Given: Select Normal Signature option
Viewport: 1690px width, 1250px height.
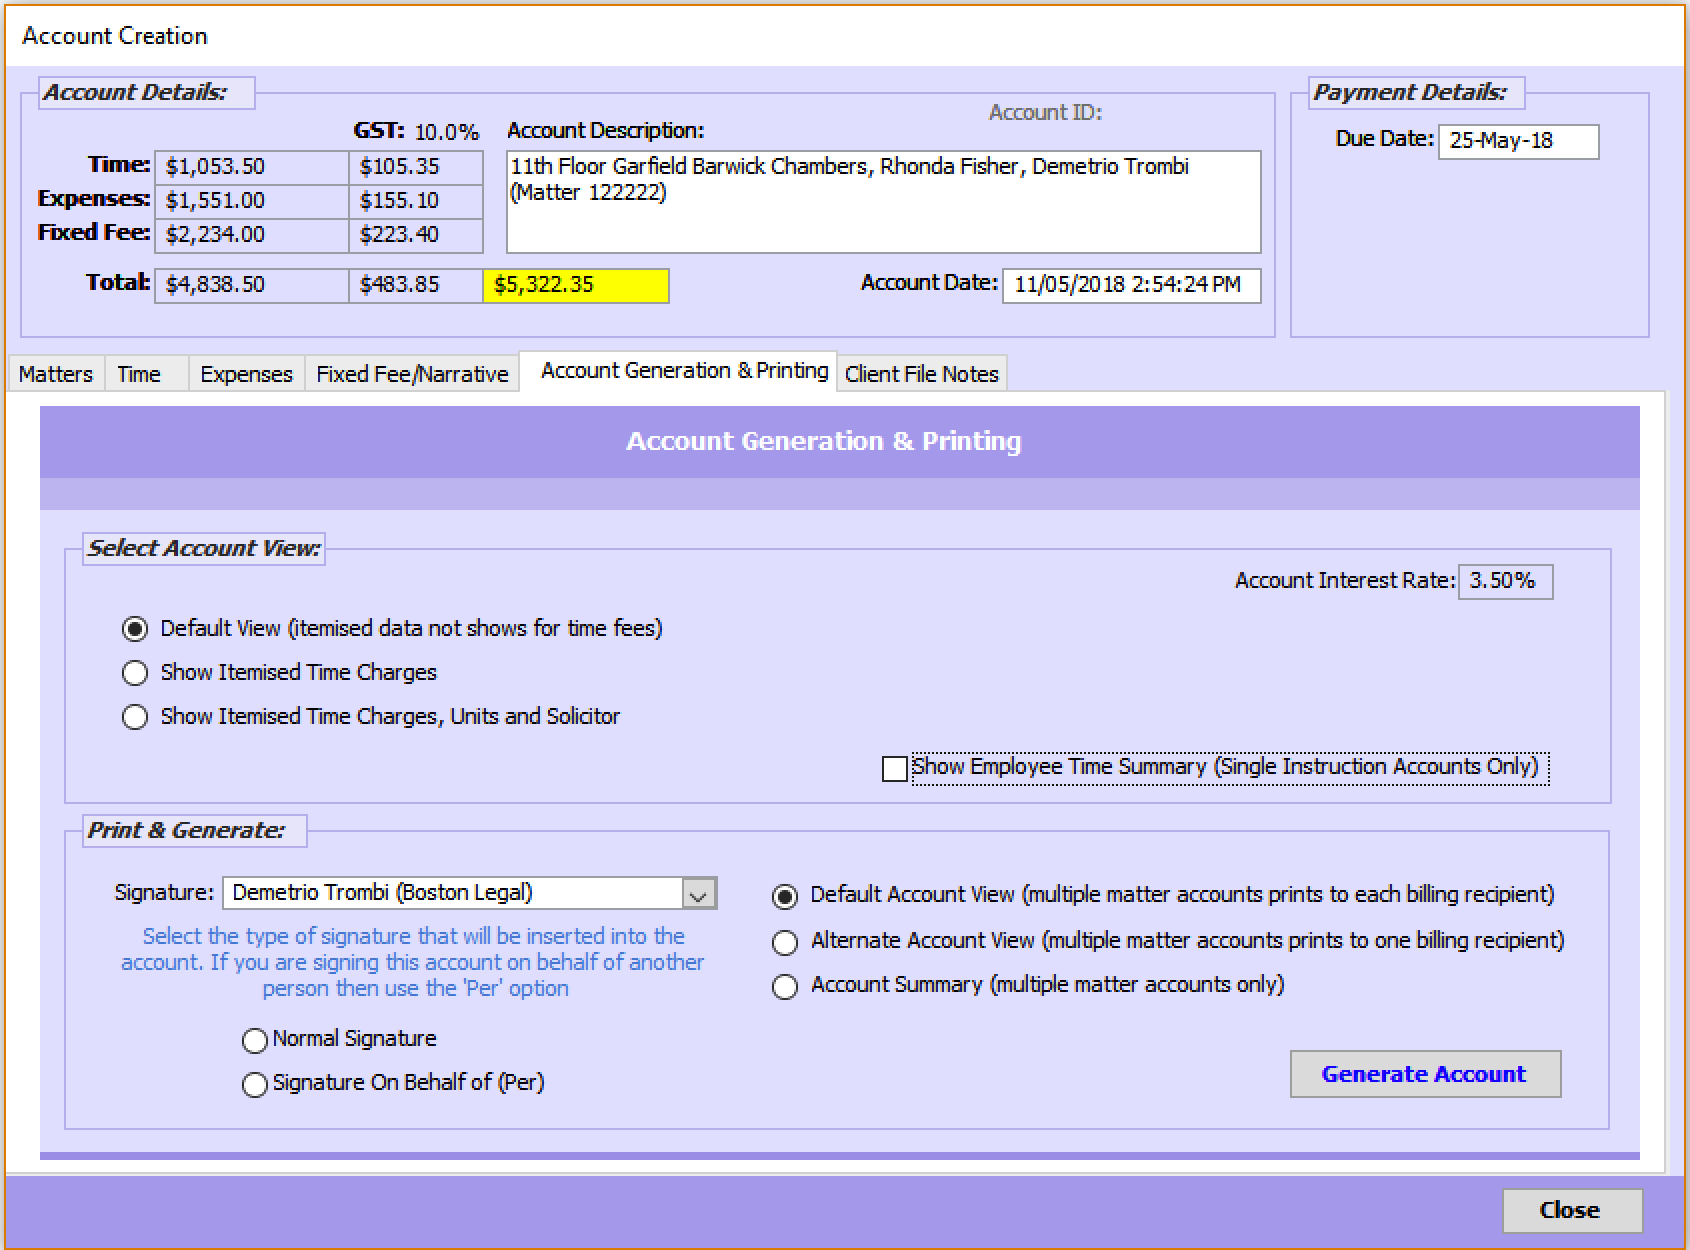Looking at the screenshot, I should point(255,1040).
